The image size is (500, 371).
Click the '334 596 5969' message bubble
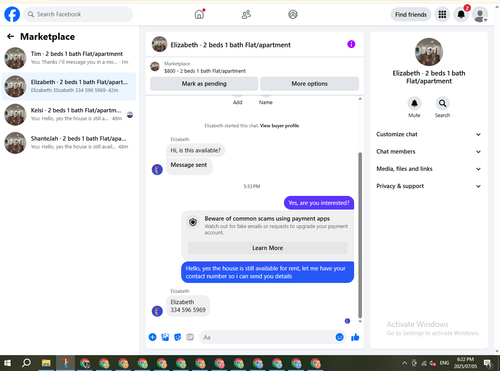188,306
